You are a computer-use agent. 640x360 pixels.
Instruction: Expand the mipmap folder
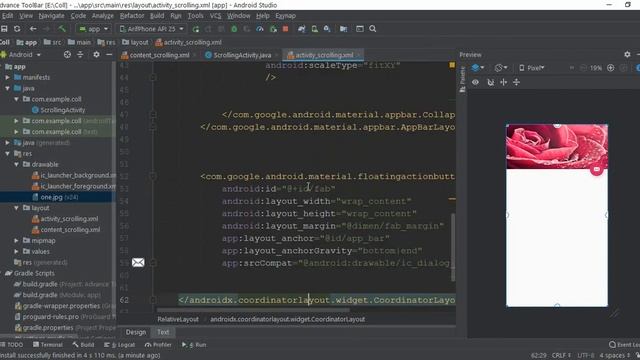pos(16,240)
